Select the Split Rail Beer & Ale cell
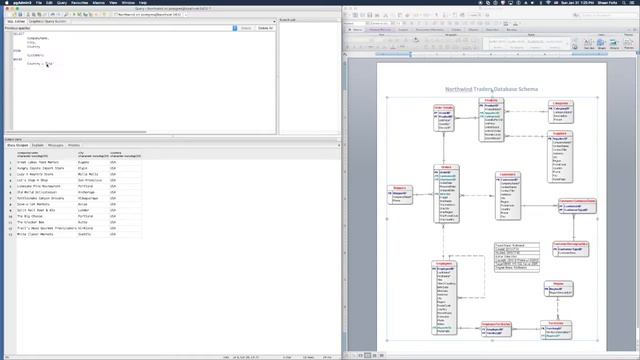The image size is (640, 360). point(46,210)
